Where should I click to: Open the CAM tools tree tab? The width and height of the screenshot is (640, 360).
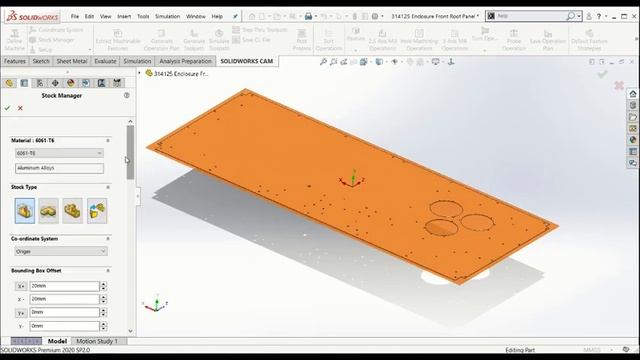point(117,83)
